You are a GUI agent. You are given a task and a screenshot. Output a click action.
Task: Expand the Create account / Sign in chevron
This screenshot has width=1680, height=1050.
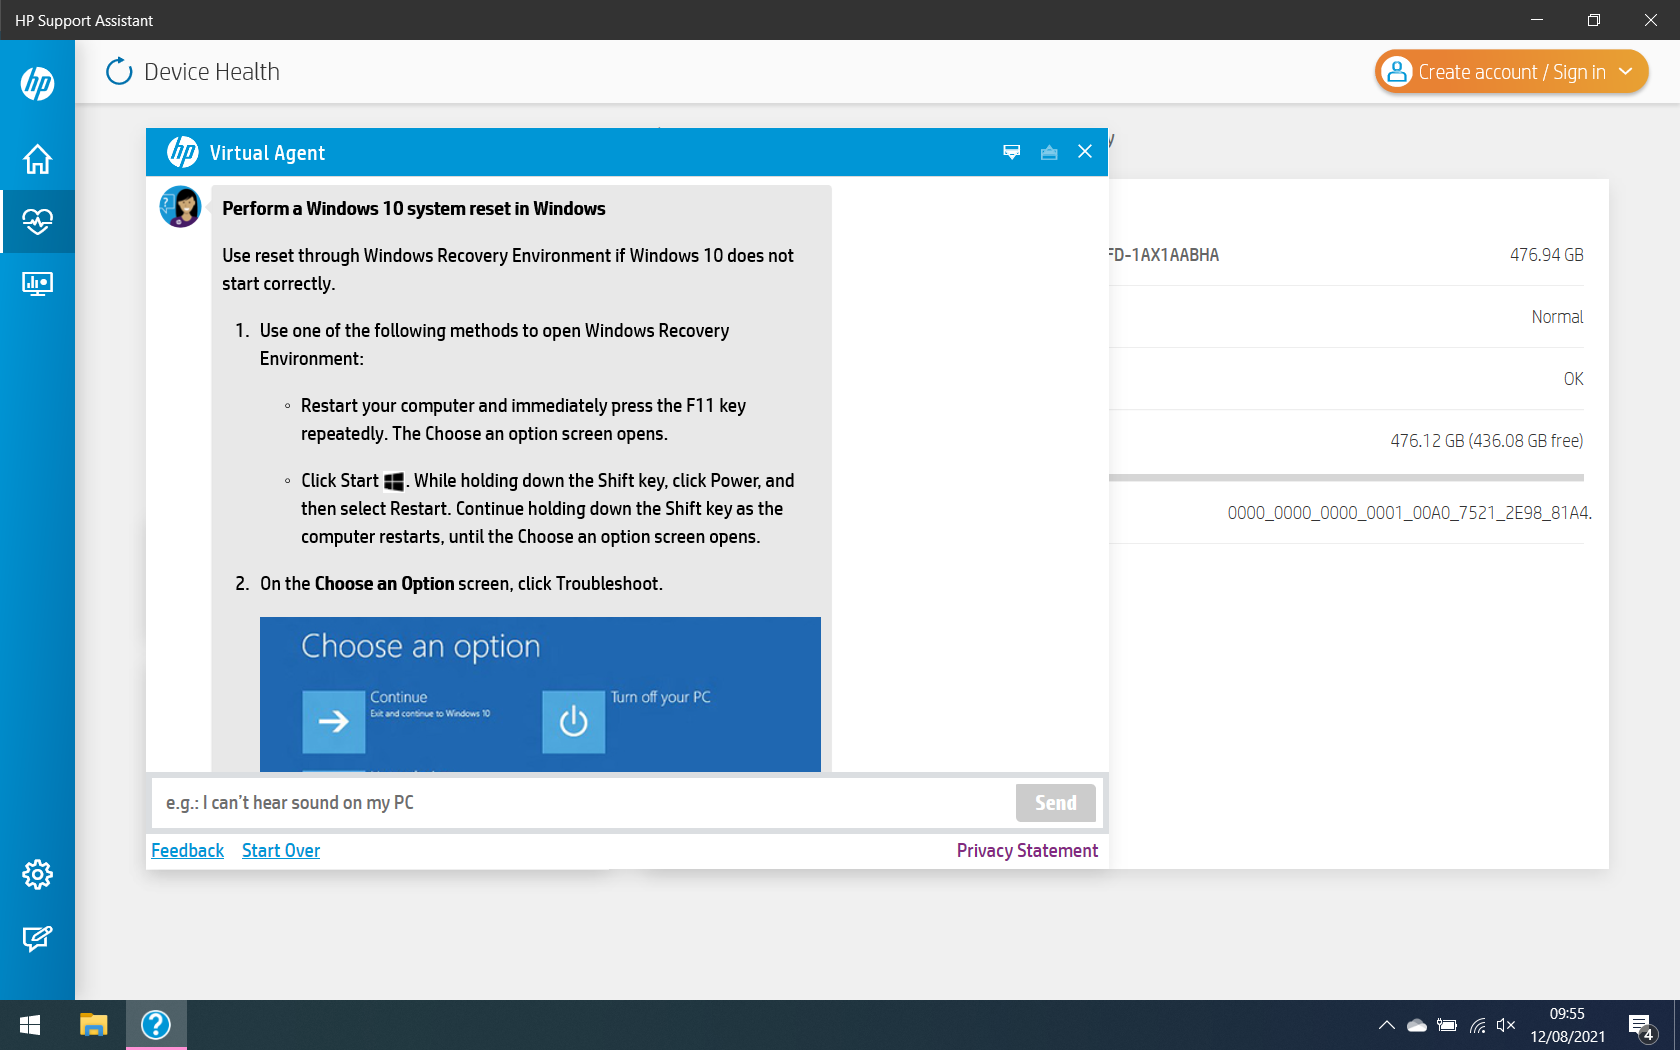[x=1626, y=72]
